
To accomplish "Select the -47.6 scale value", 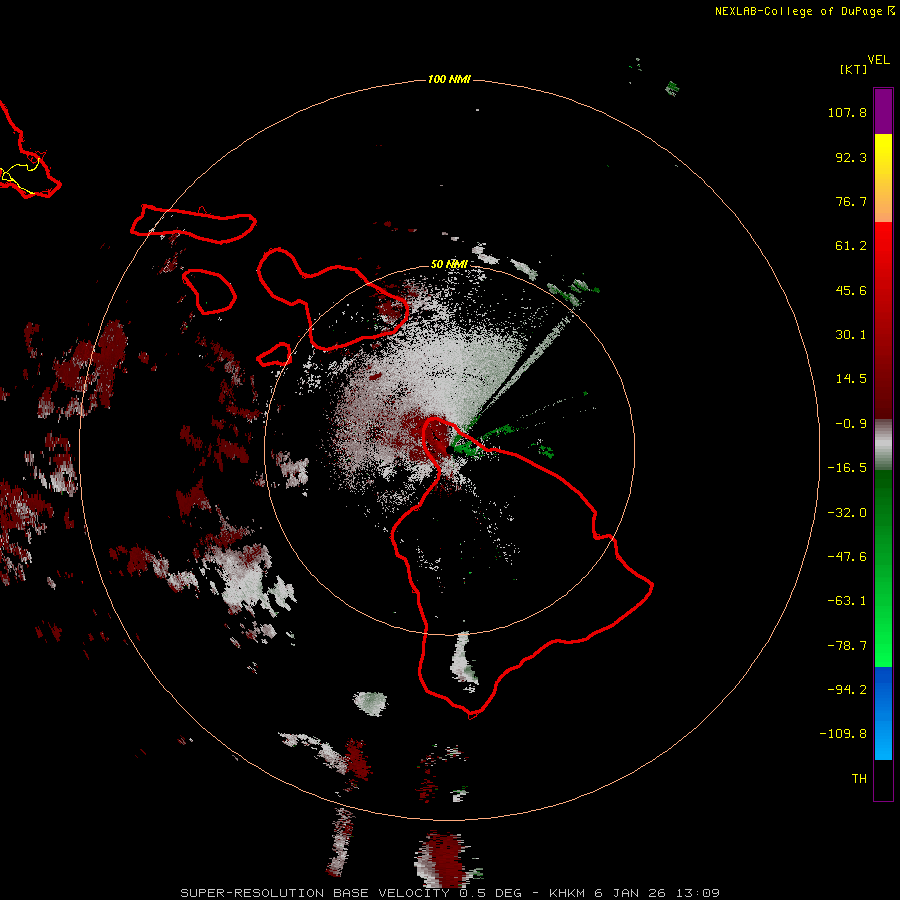I will (847, 557).
